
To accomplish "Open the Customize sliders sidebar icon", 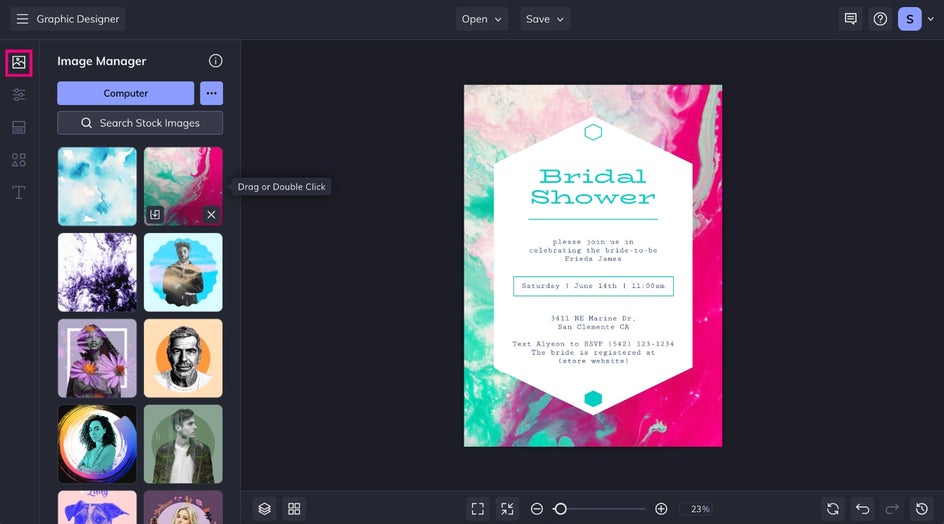I will point(19,95).
